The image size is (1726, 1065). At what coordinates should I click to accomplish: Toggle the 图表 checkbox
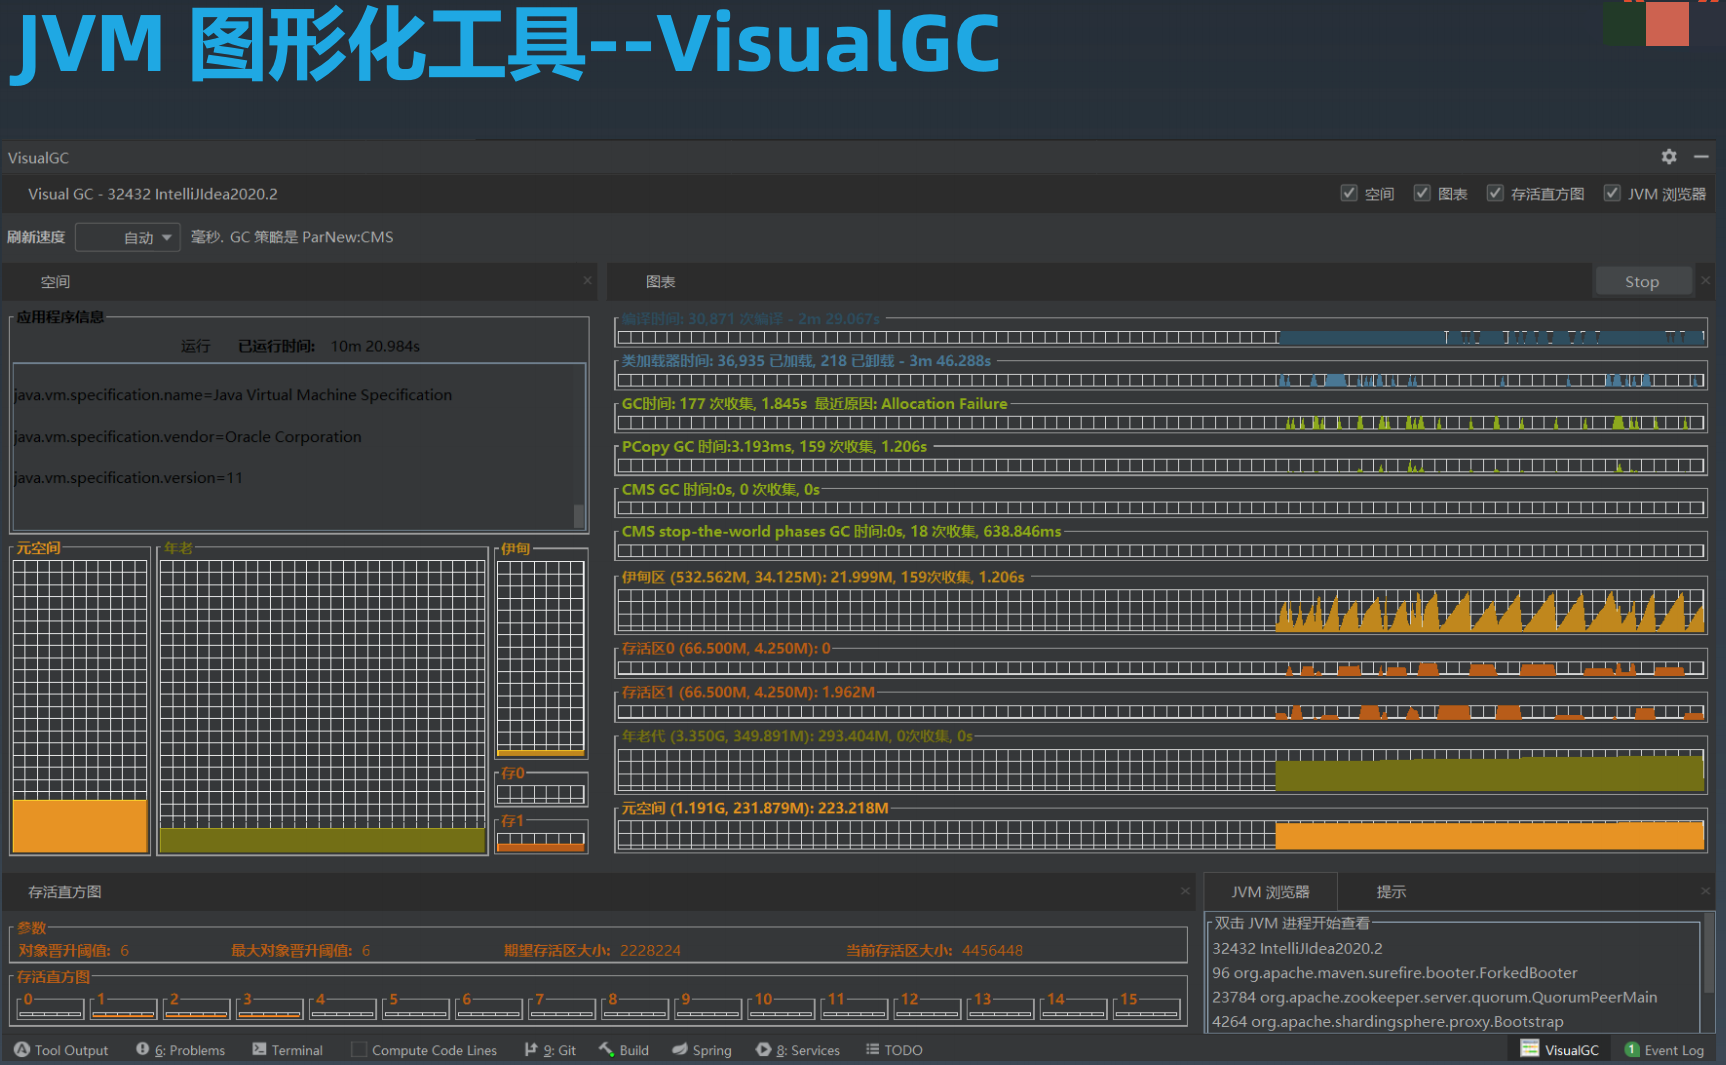[x=1422, y=193]
